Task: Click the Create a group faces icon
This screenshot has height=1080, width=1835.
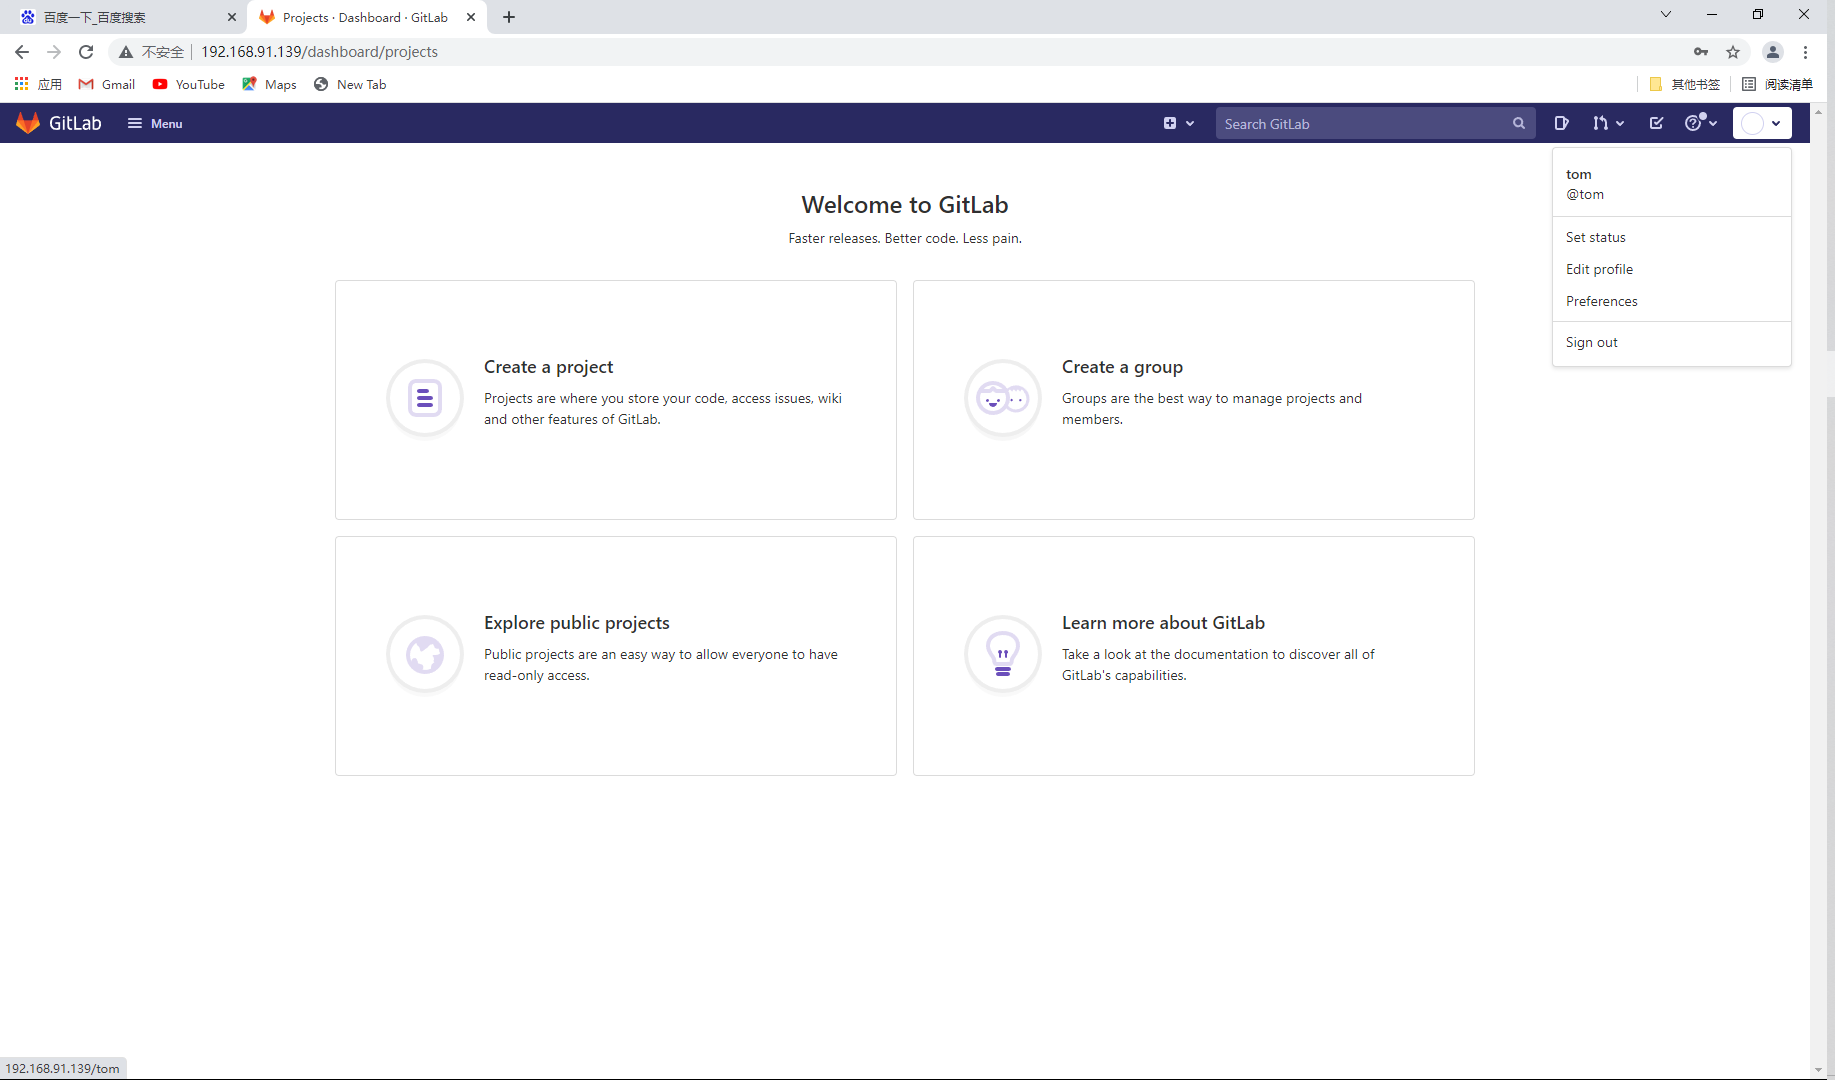Action: (1003, 398)
